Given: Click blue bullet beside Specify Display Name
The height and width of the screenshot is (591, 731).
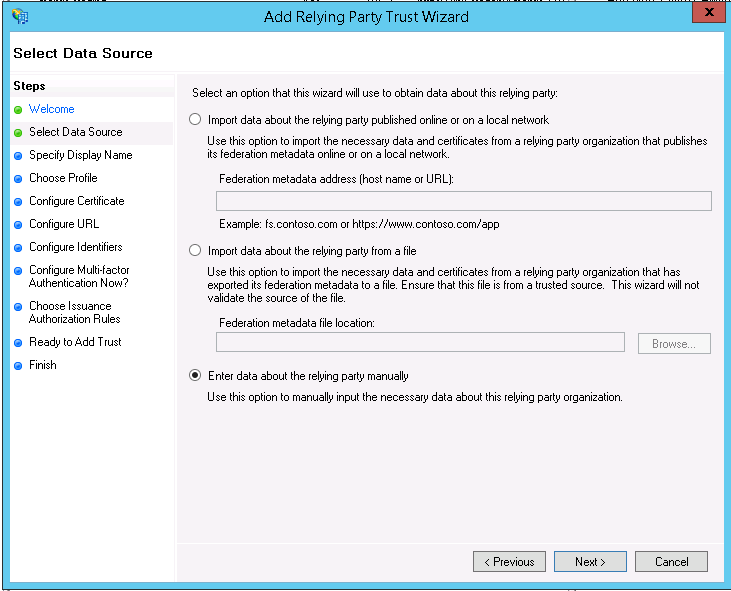Looking at the screenshot, I should pyautogui.click(x=18, y=156).
